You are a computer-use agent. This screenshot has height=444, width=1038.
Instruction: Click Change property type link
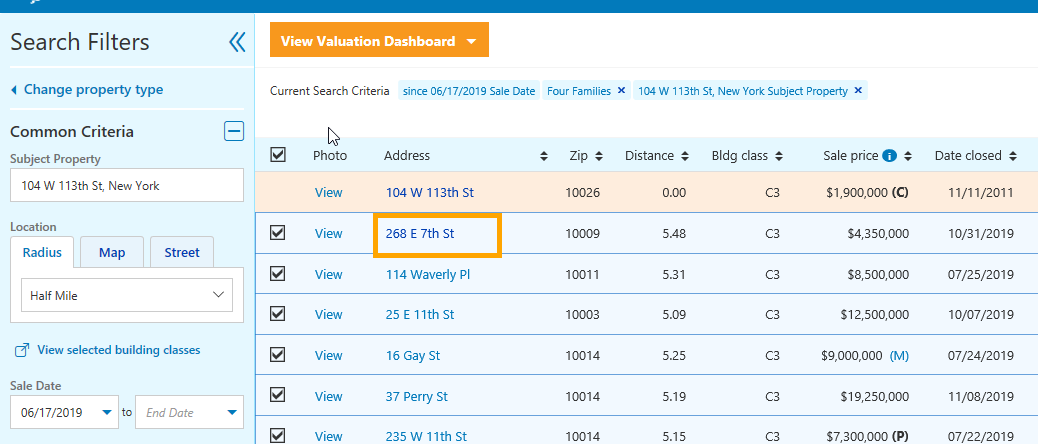(x=93, y=89)
